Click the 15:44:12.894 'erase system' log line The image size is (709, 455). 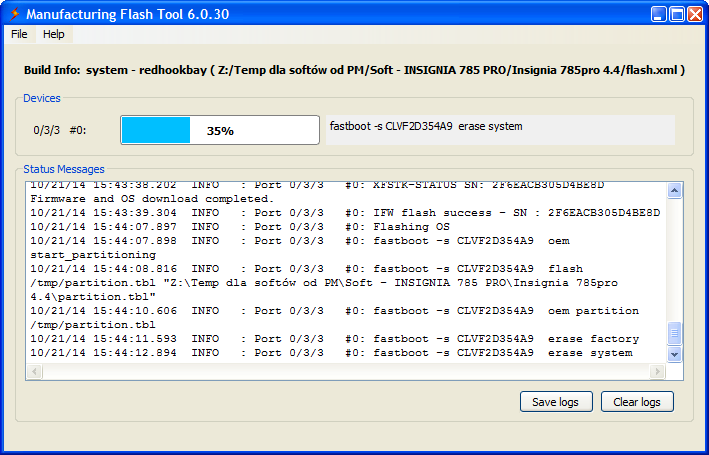[331, 353]
